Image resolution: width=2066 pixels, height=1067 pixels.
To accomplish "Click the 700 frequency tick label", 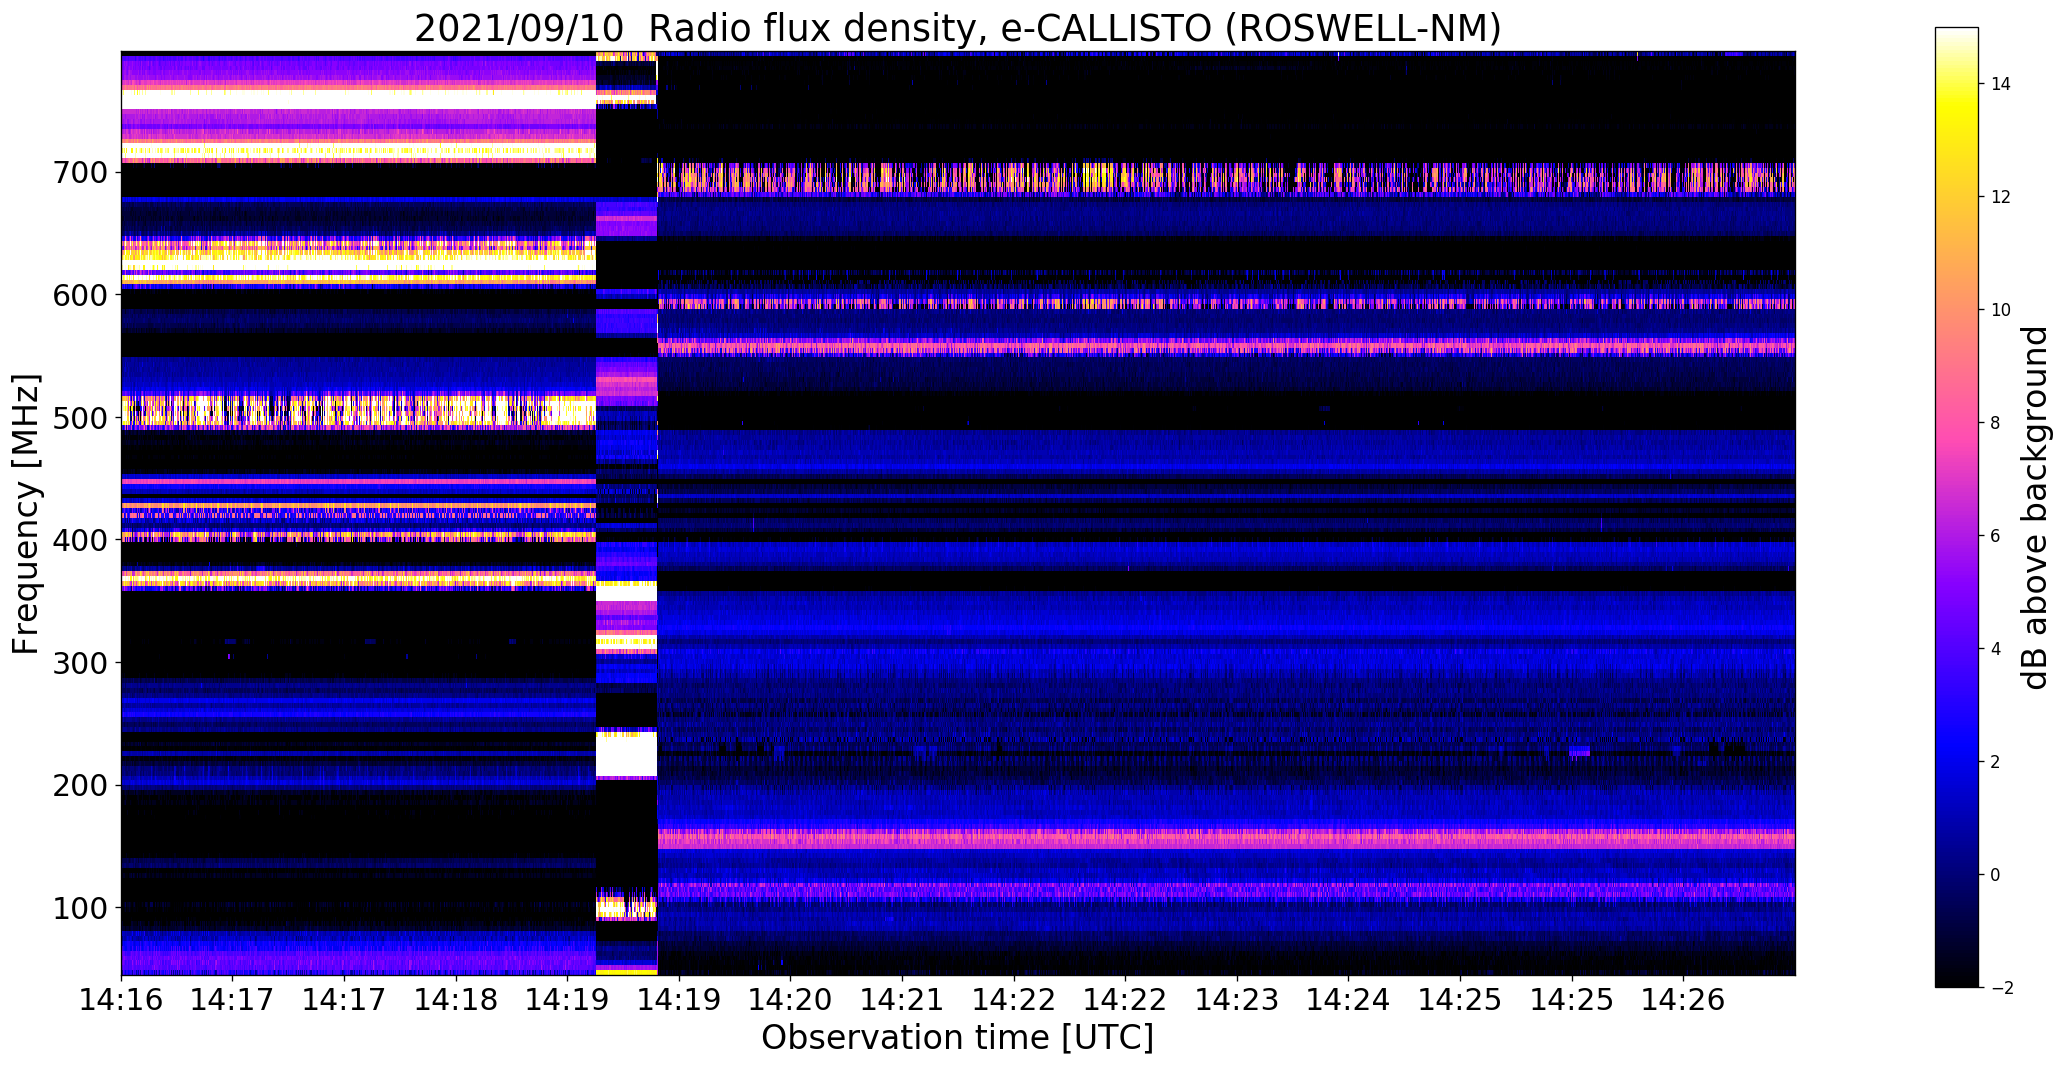I will tap(79, 173).
